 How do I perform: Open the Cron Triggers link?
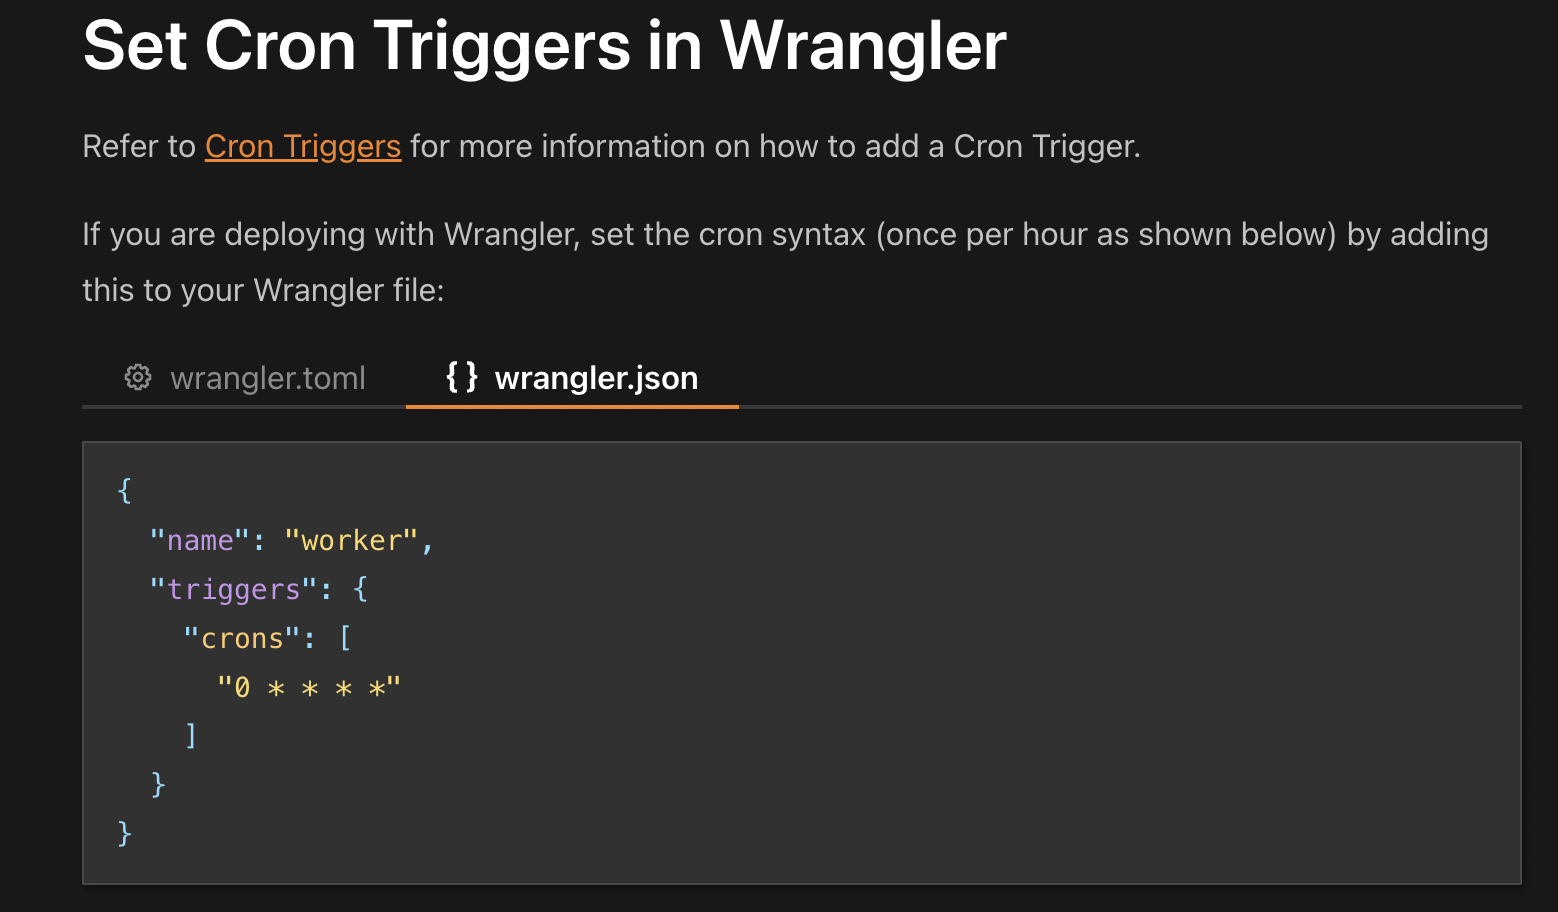[302, 147]
